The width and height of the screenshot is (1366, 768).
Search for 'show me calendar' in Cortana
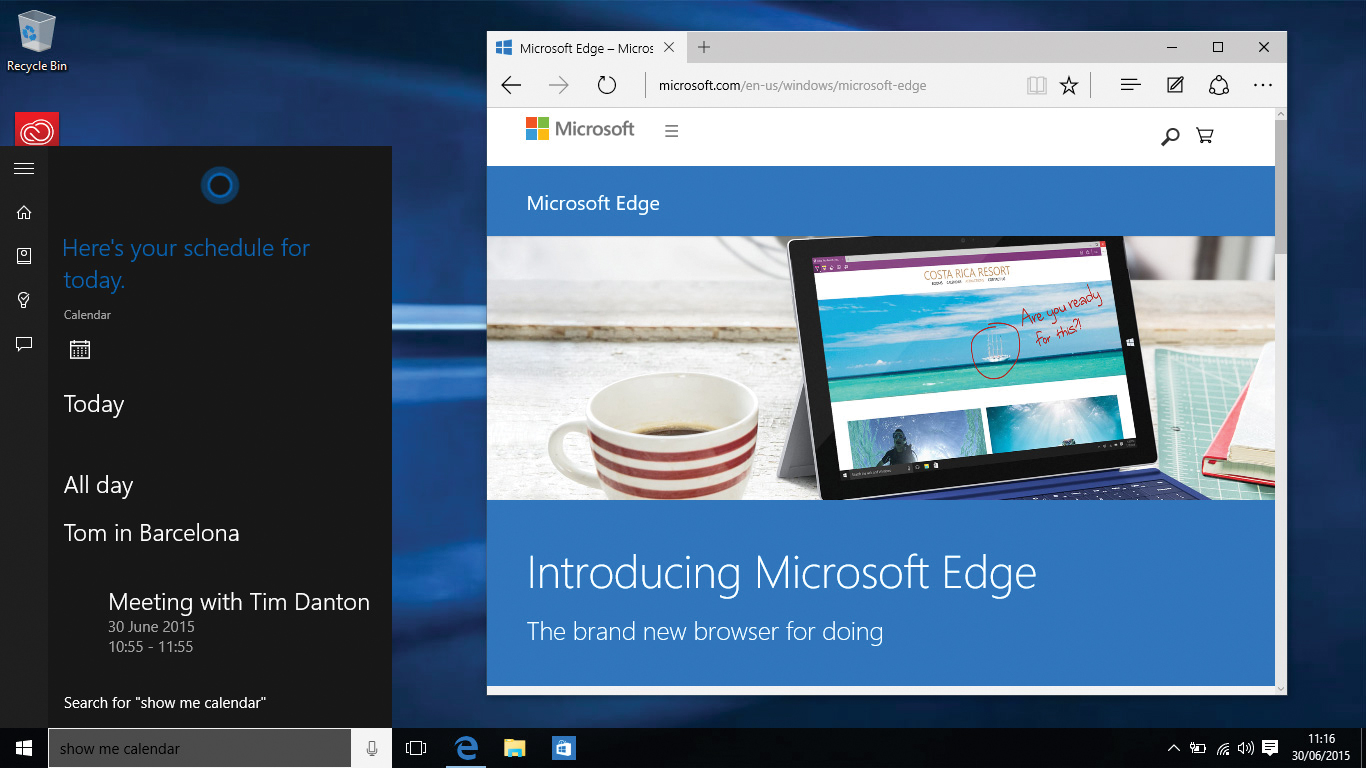coord(165,702)
